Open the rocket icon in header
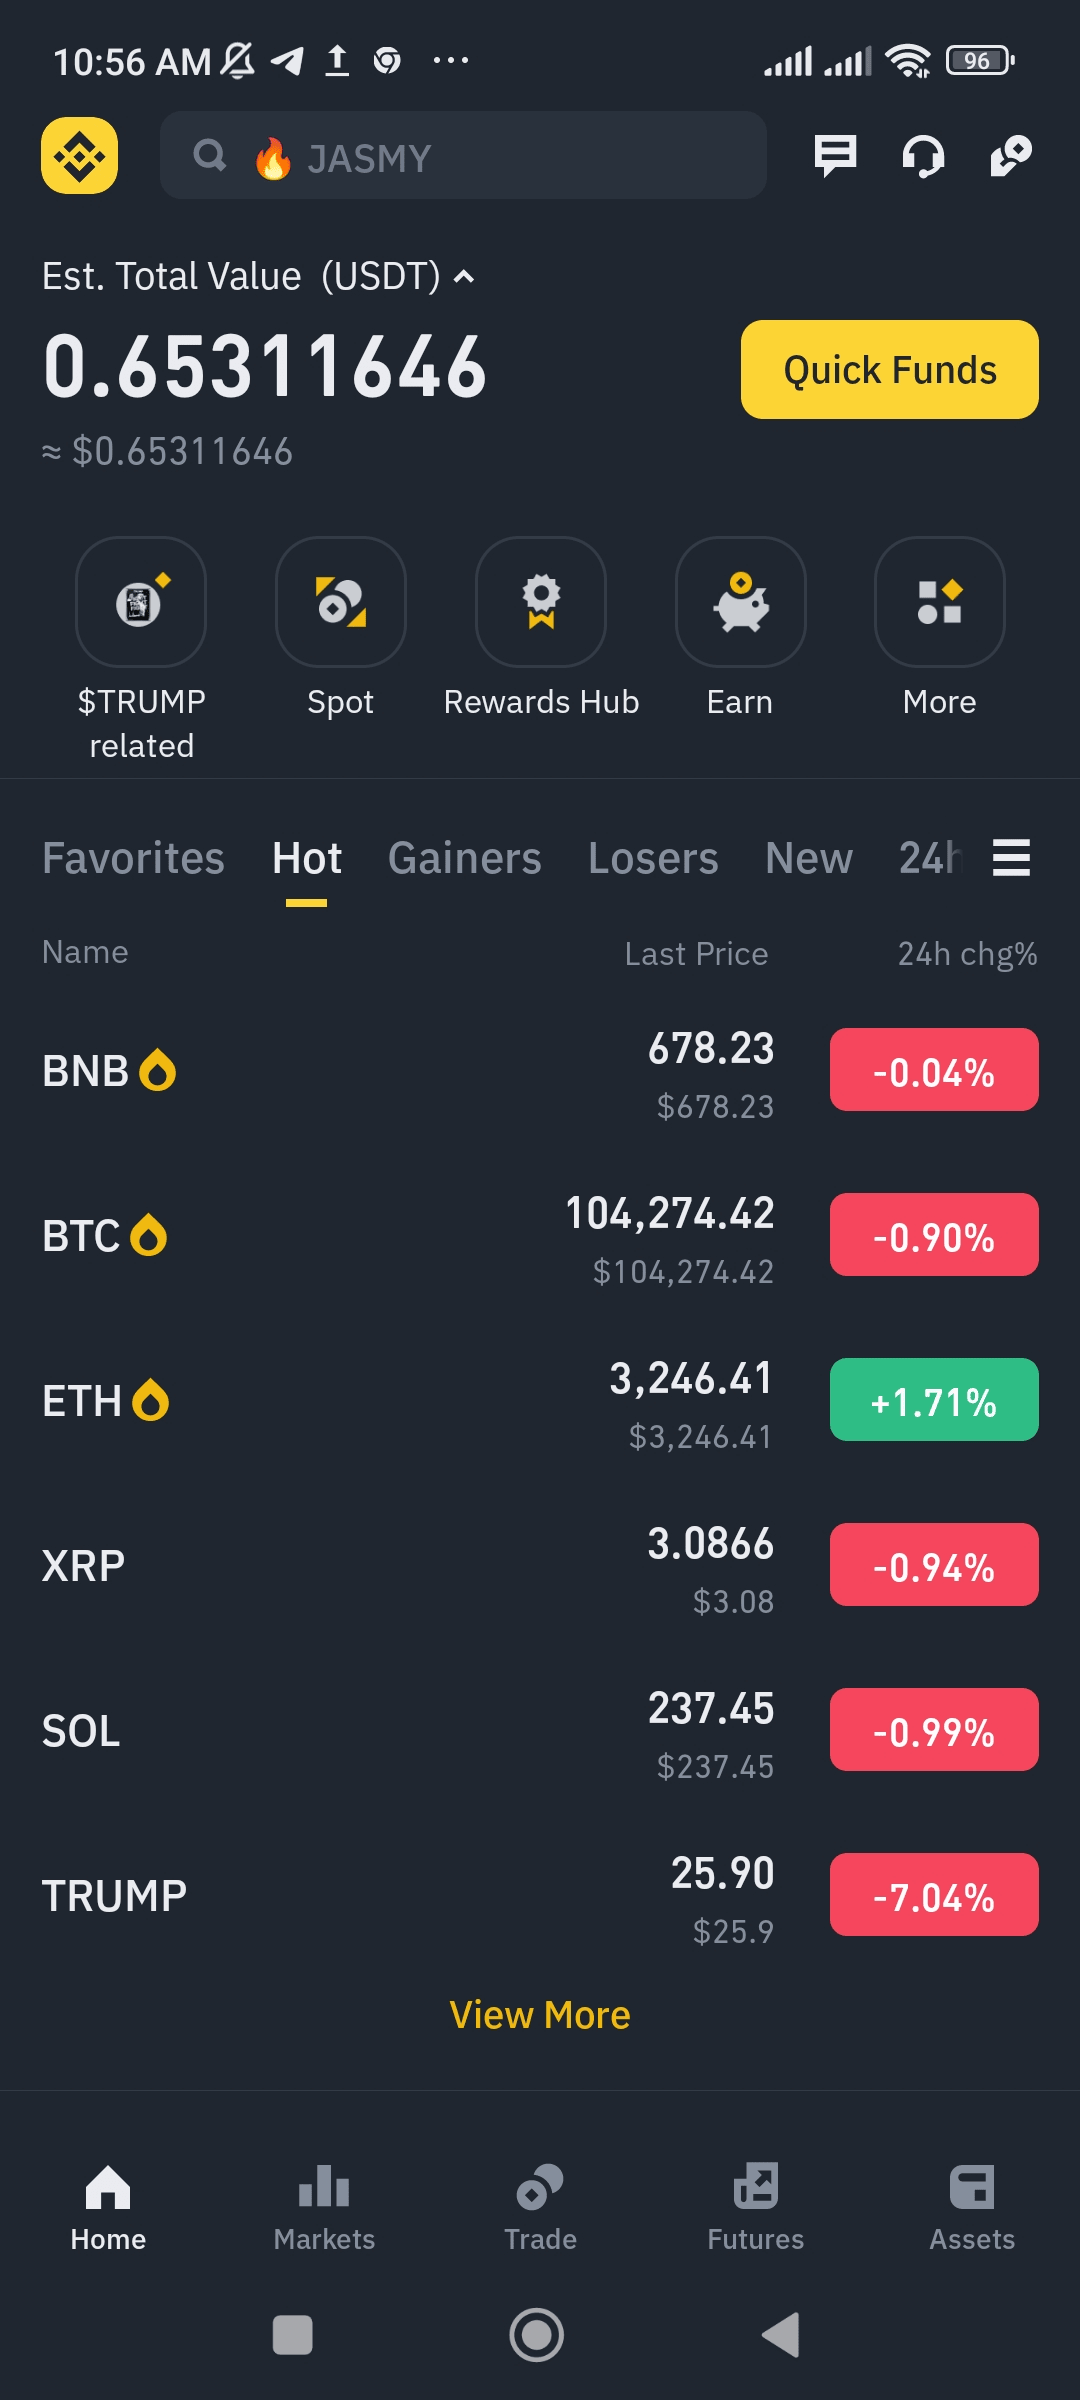Image resolution: width=1080 pixels, height=2400 pixels. coord(1011,156)
